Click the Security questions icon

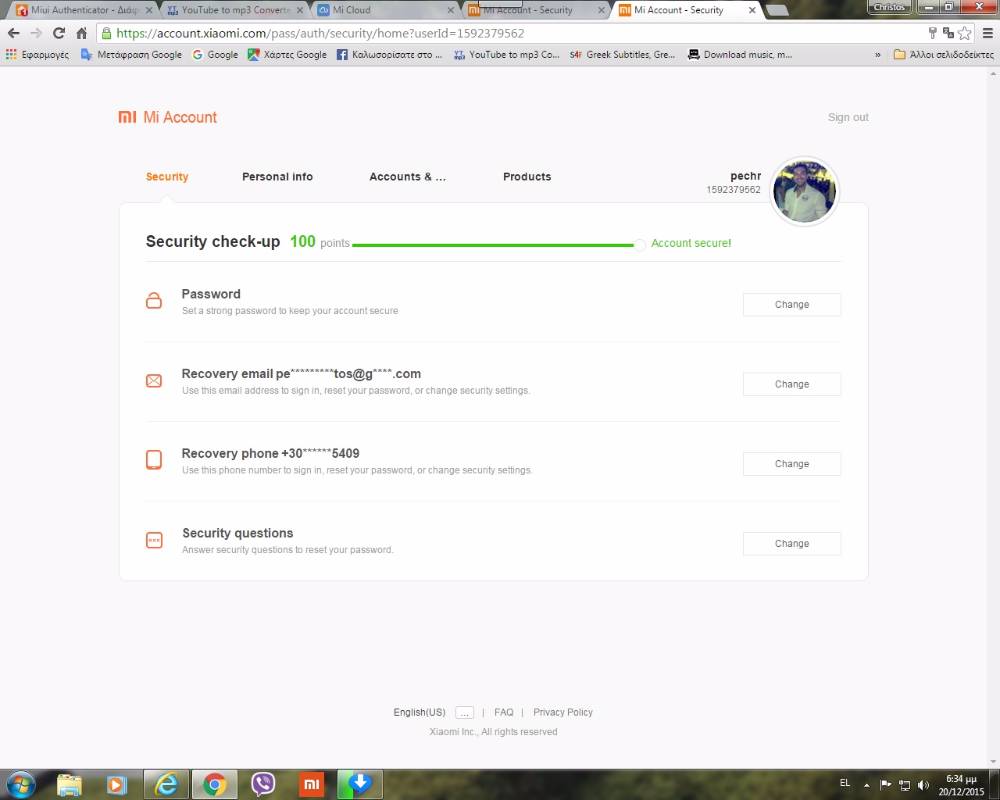click(x=154, y=540)
